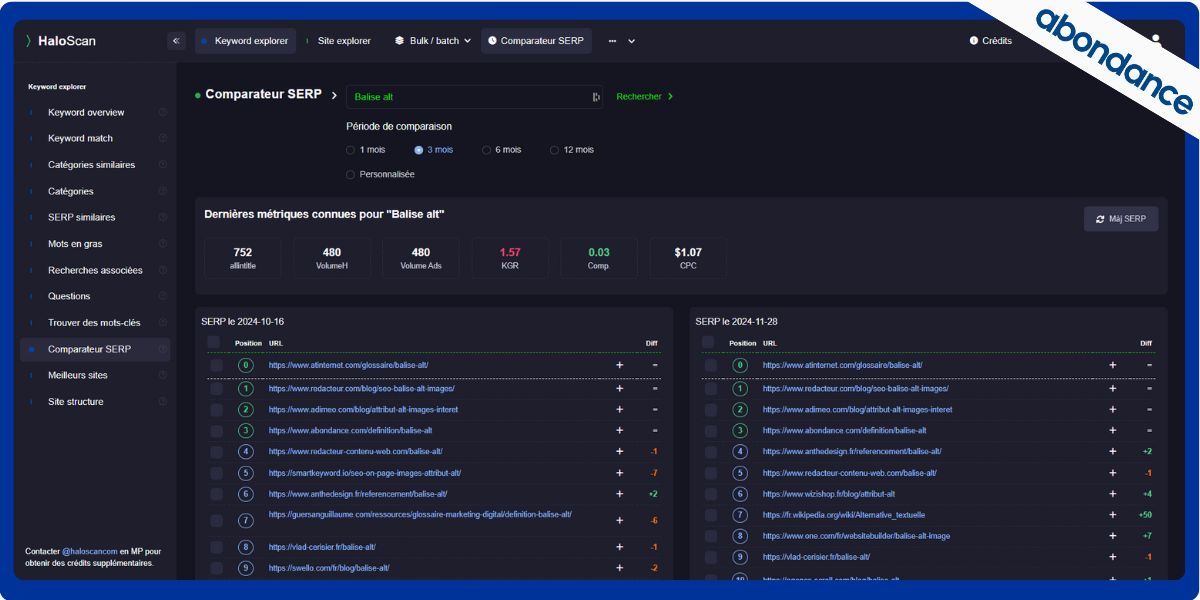Image resolution: width=1200 pixels, height=600 pixels.
Task: Tick the select-all checkbox in 2024-10-16 SERP header
Action: pyautogui.click(x=213, y=342)
